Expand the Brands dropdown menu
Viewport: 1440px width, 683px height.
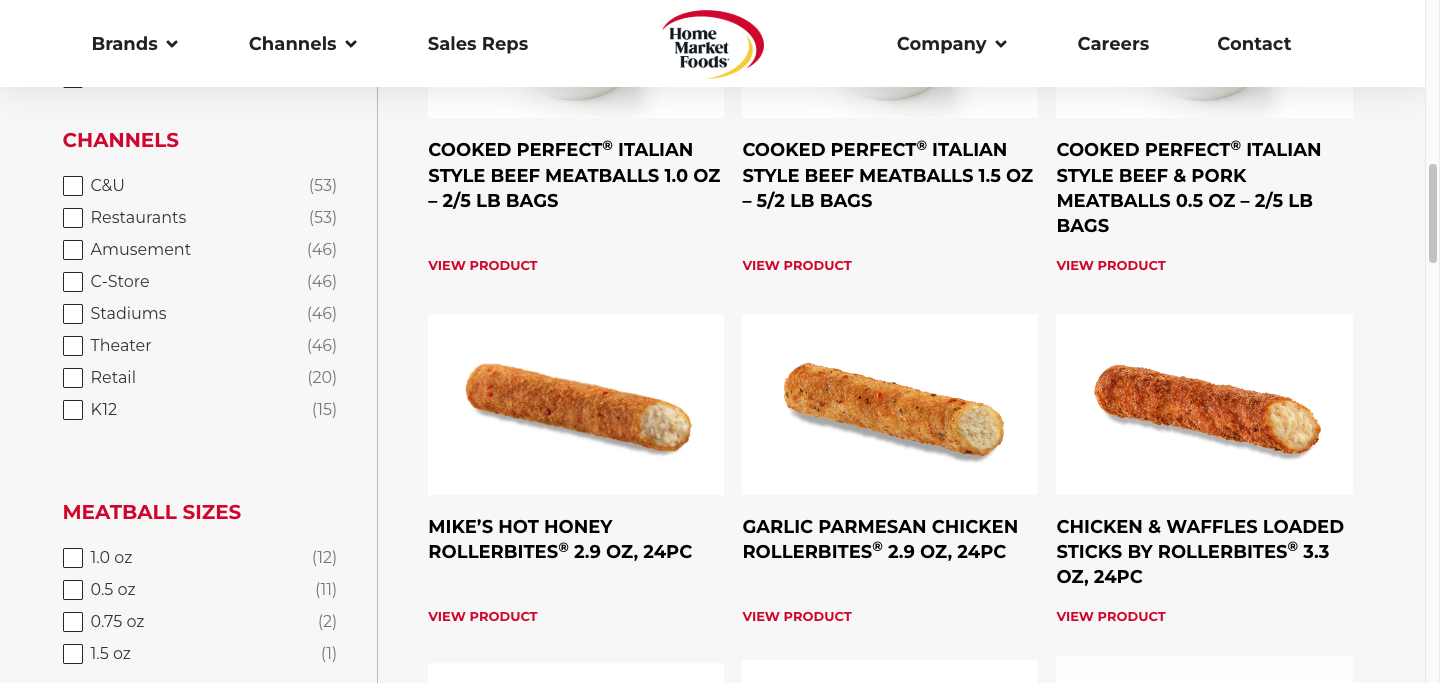pyautogui.click(x=134, y=44)
